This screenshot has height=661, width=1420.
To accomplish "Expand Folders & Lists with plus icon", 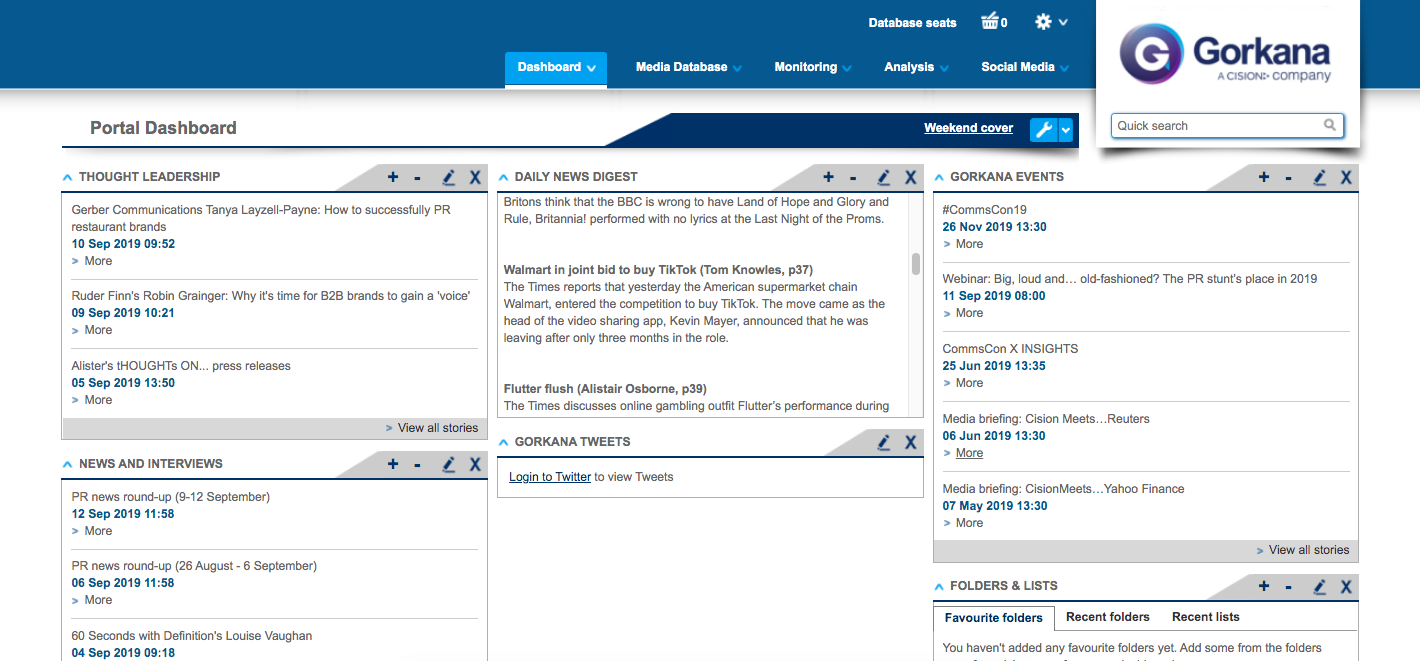I will coord(1264,587).
